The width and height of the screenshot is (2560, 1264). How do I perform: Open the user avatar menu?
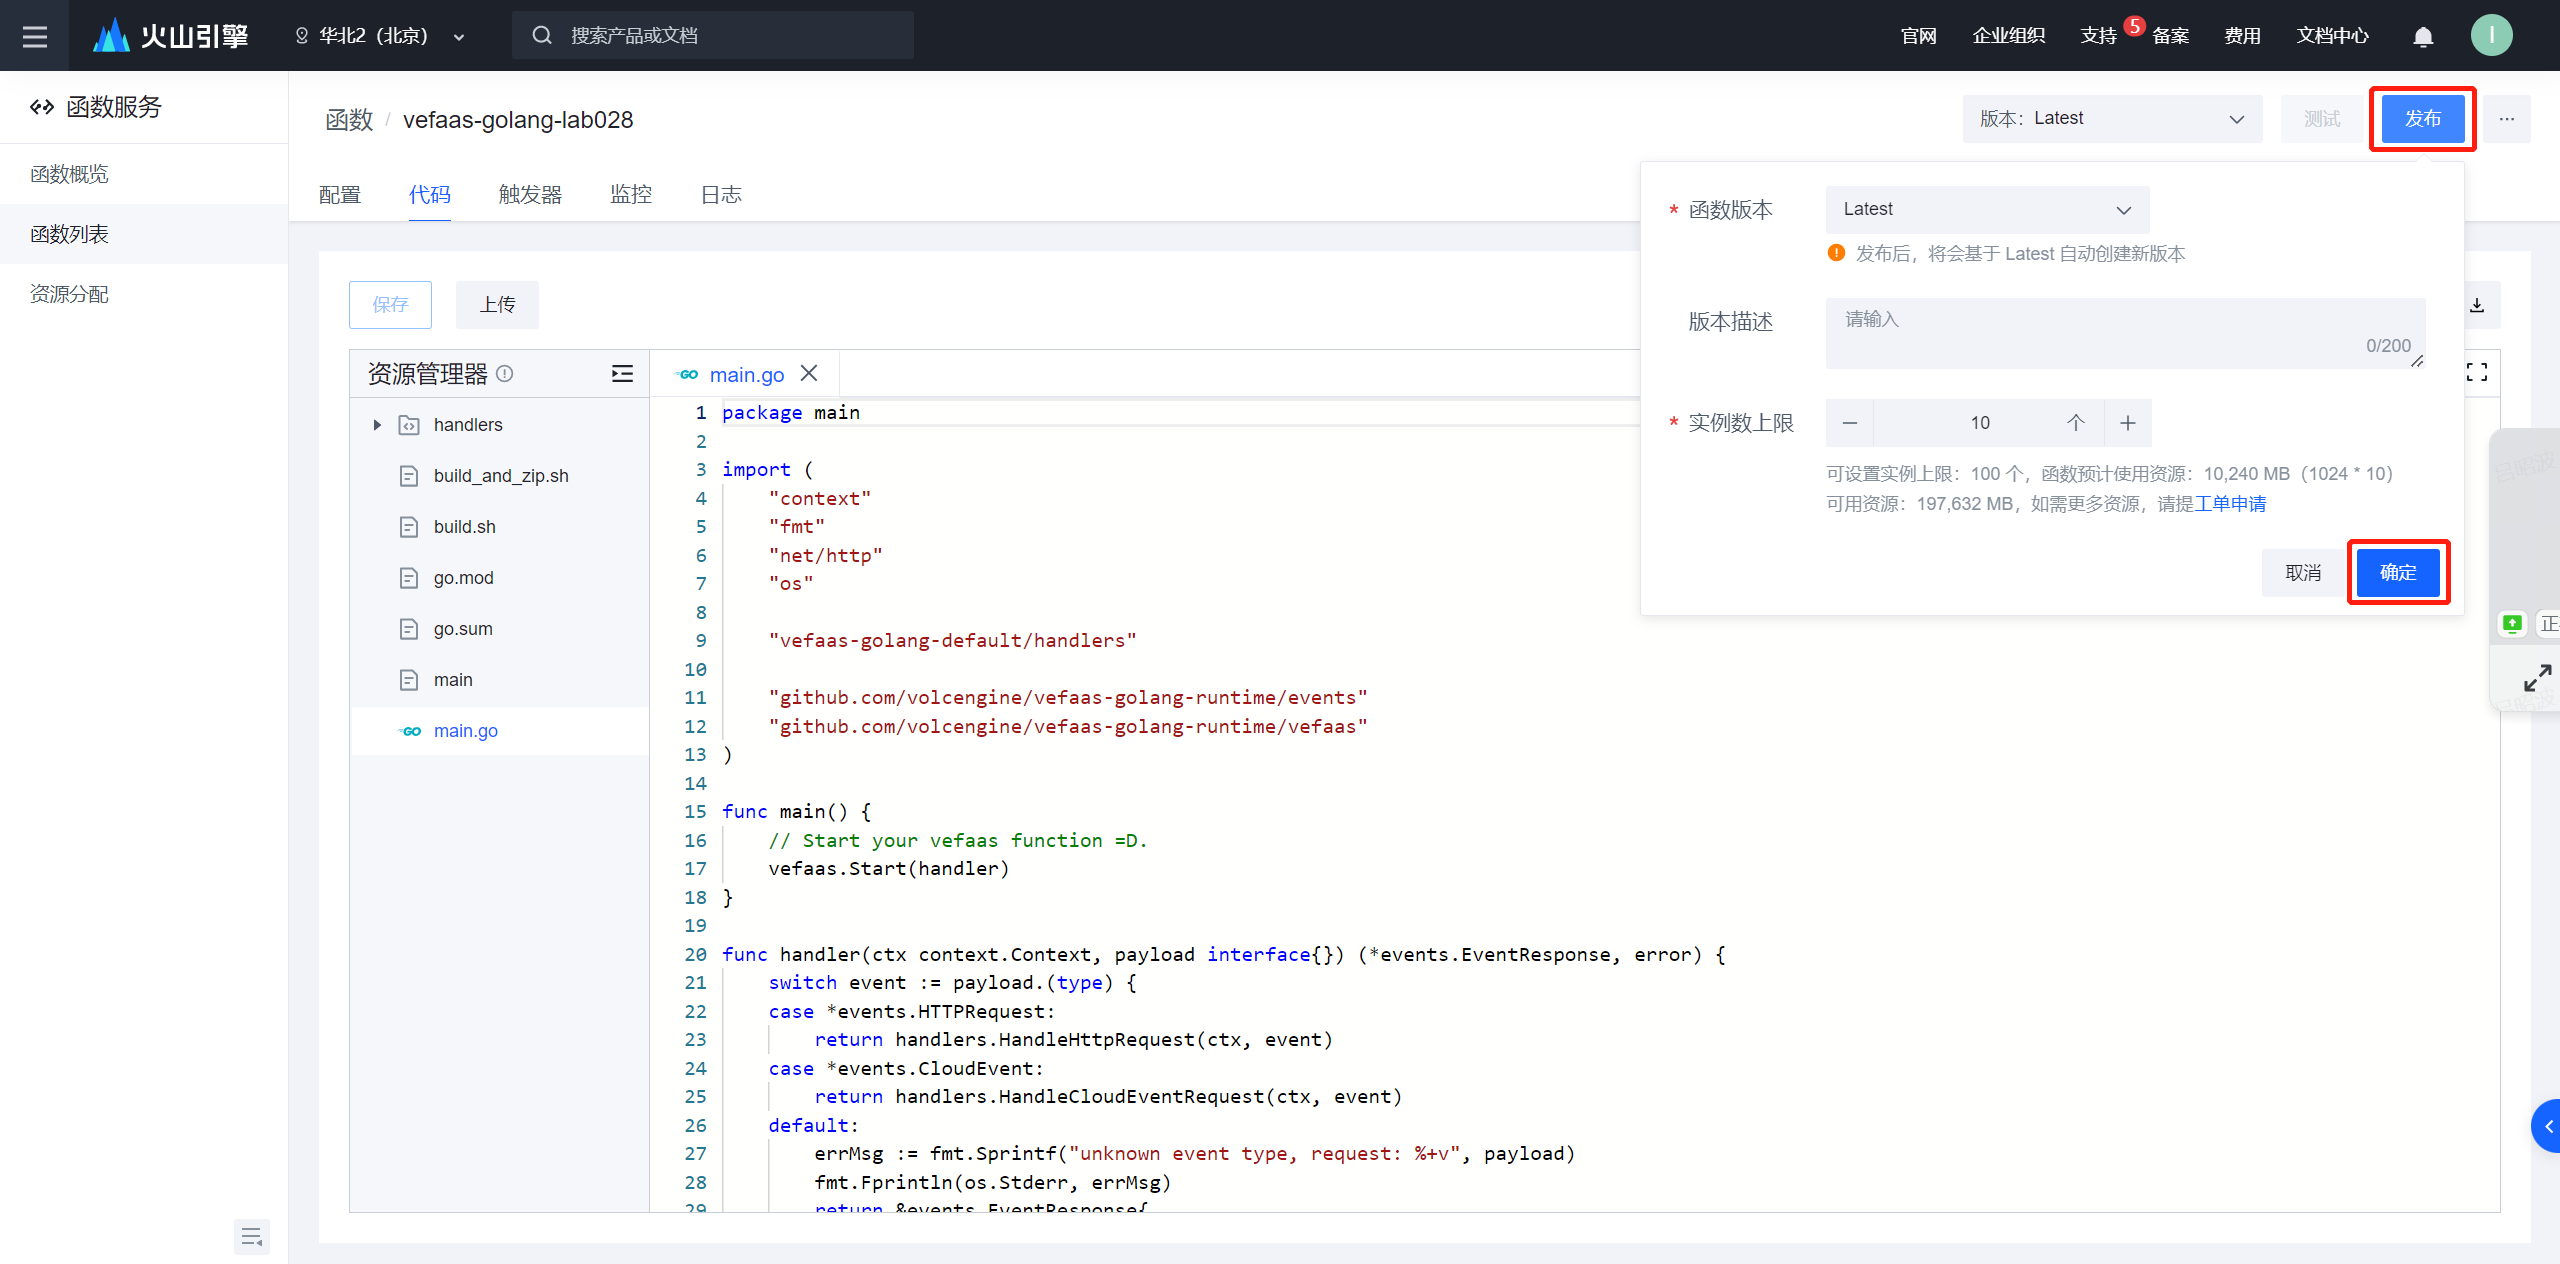coord(2491,36)
